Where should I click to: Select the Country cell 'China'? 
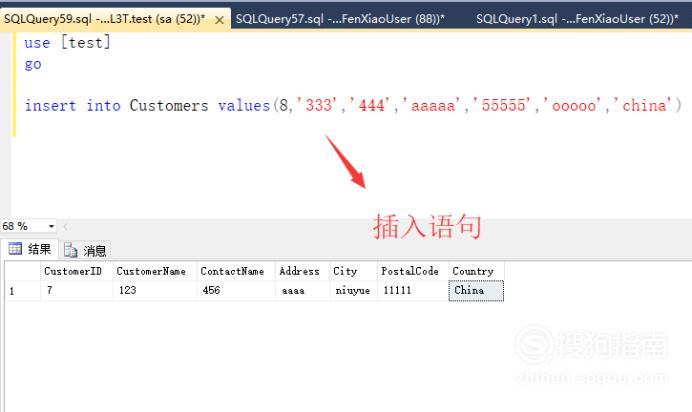476,291
